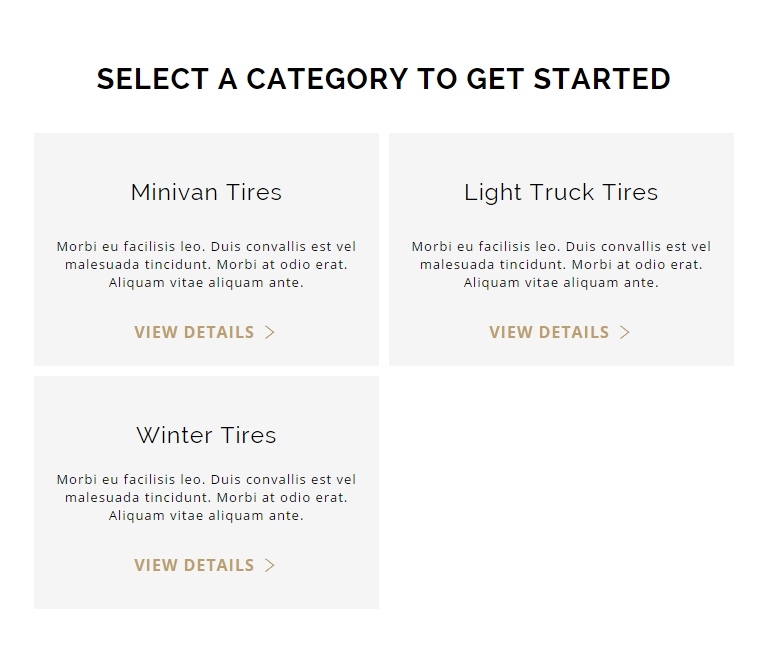
Task: Click the arrow icon beside Winter Tires View Details
Action: (x=270, y=565)
